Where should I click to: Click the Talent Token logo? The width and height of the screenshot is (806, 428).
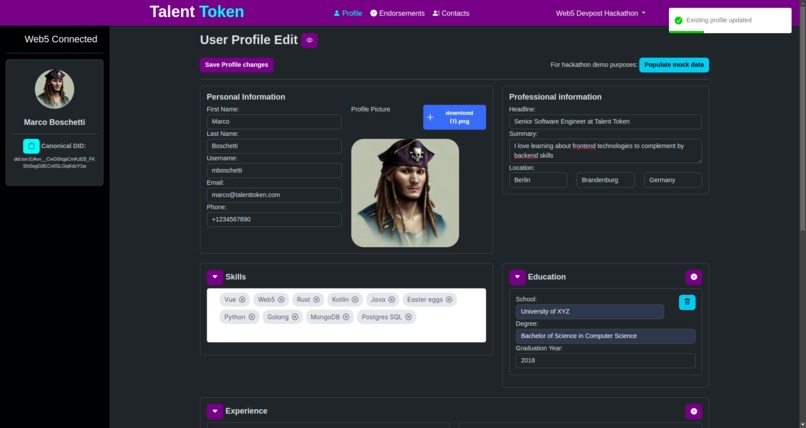(197, 12)
